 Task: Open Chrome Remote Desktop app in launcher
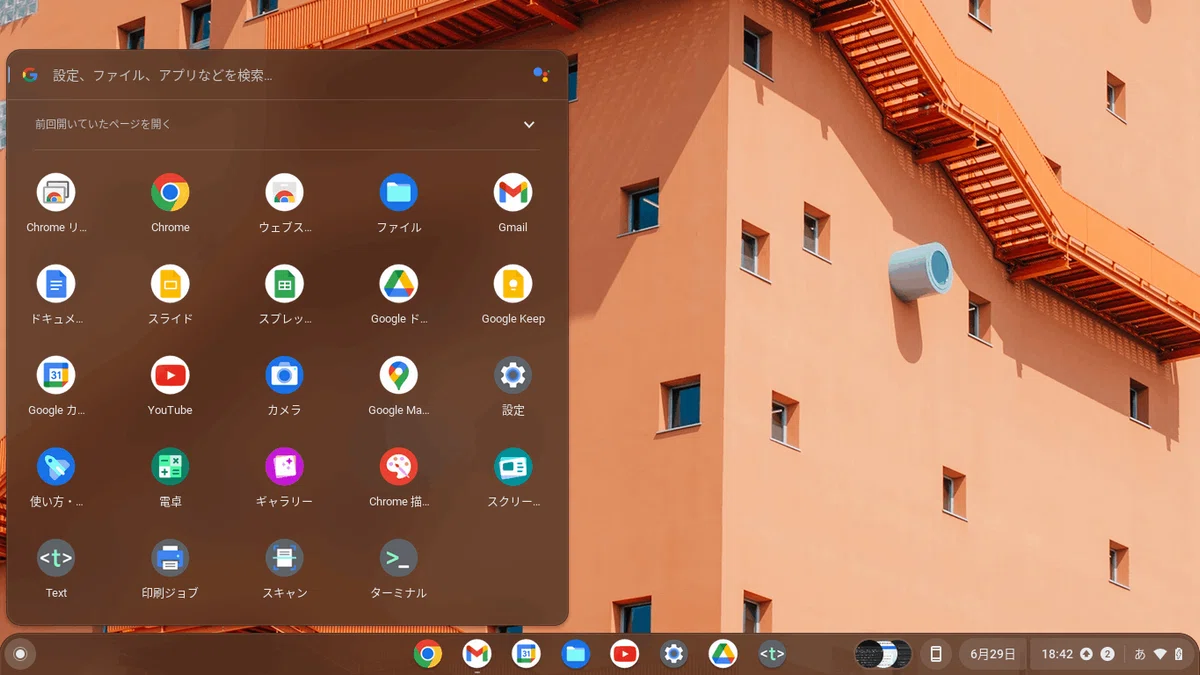56,192
